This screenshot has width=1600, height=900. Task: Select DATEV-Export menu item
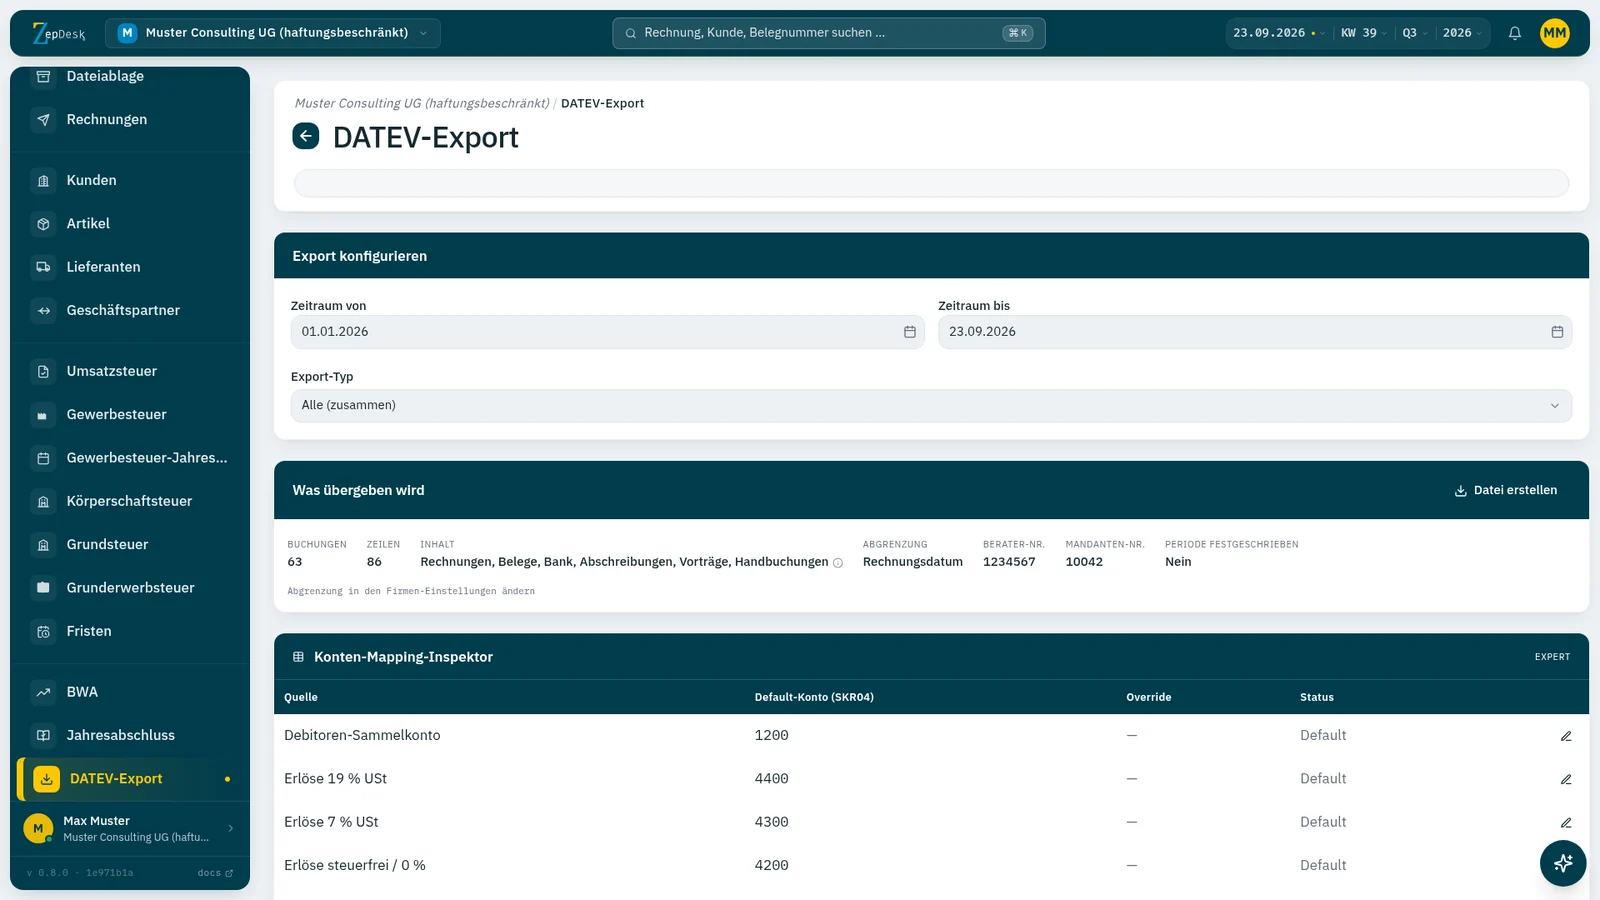(x=132, y=779)
